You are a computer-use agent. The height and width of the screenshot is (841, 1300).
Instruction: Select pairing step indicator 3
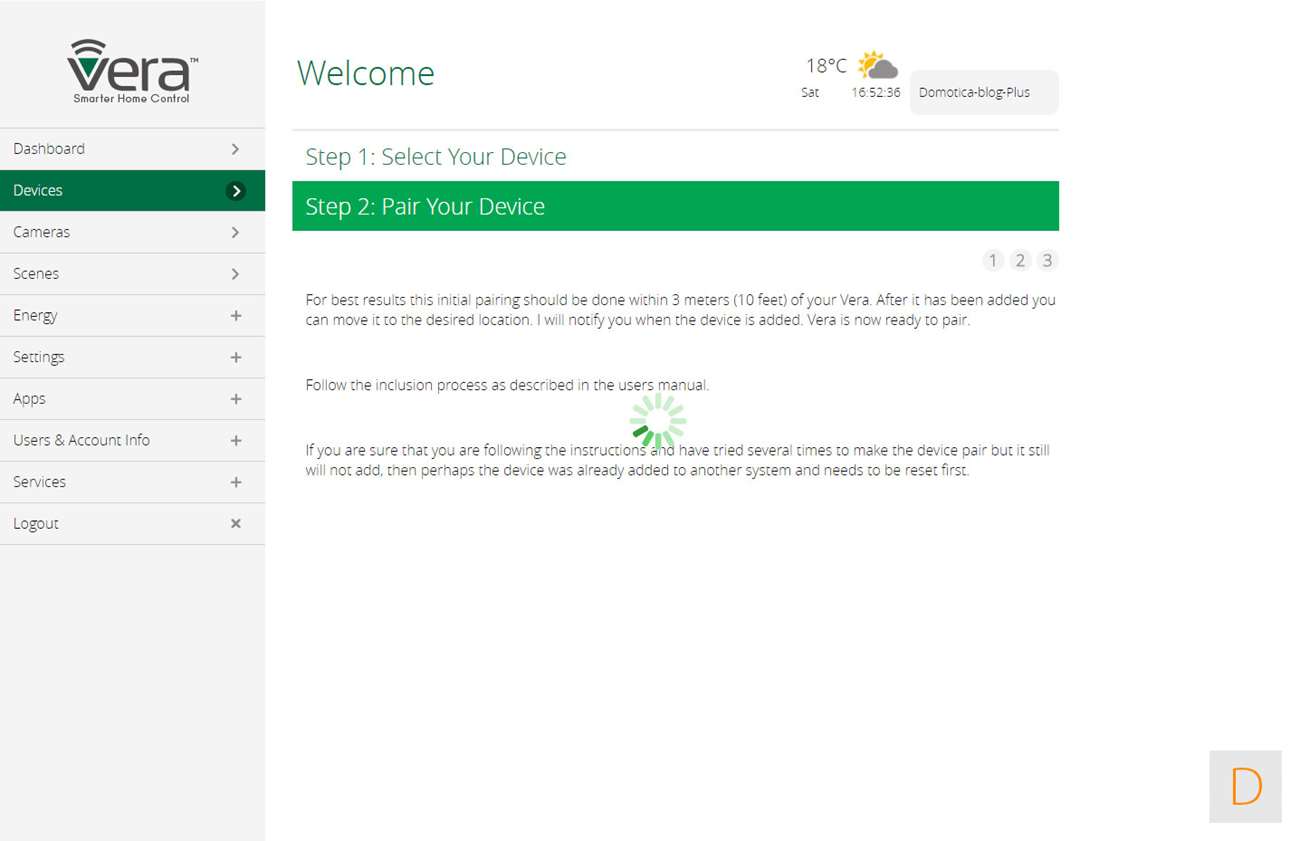pyautogui.click(x=1047, y=261)
